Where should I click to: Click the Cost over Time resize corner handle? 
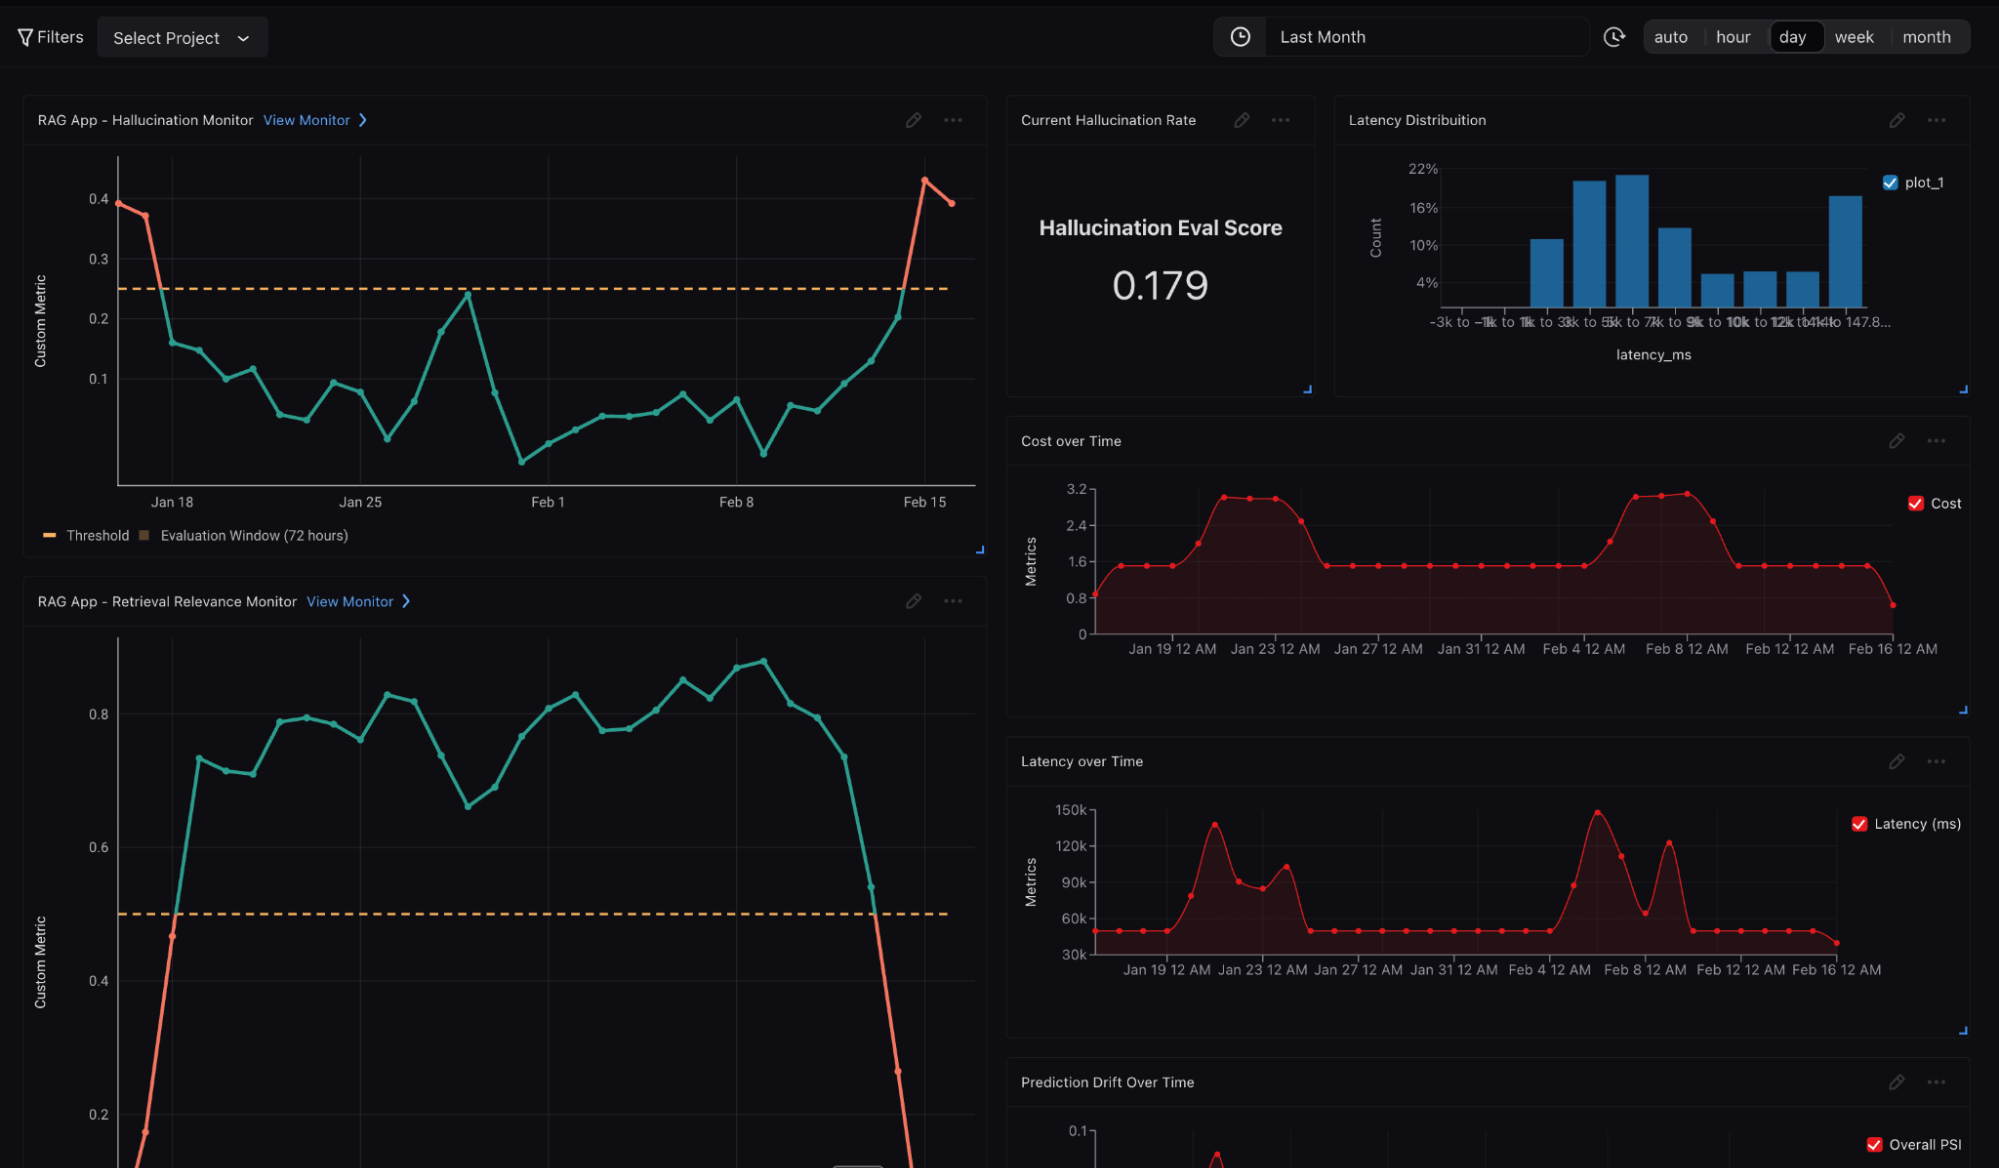point(1963,710)
